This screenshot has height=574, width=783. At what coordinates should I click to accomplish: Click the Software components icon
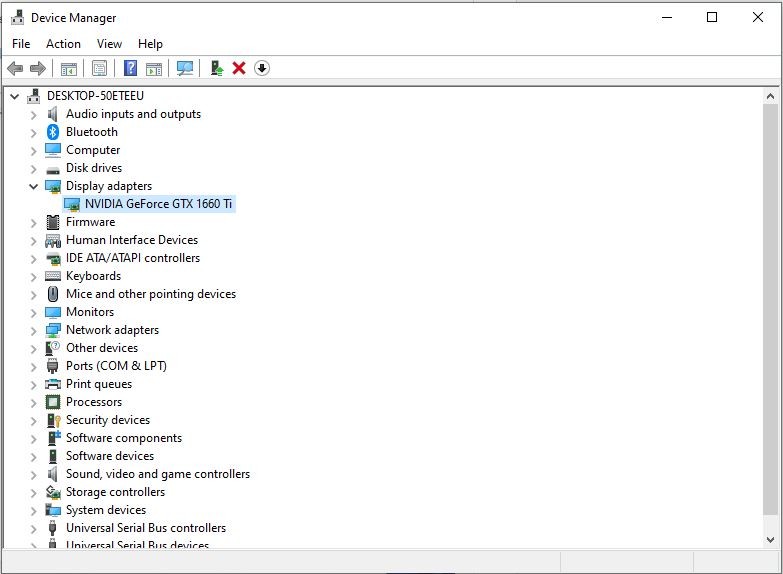click(x=54, y=438)
